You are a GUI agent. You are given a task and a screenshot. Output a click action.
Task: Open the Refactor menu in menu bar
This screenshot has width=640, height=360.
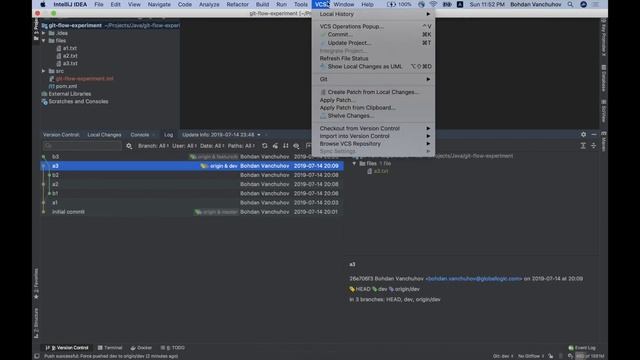[237, 4]
